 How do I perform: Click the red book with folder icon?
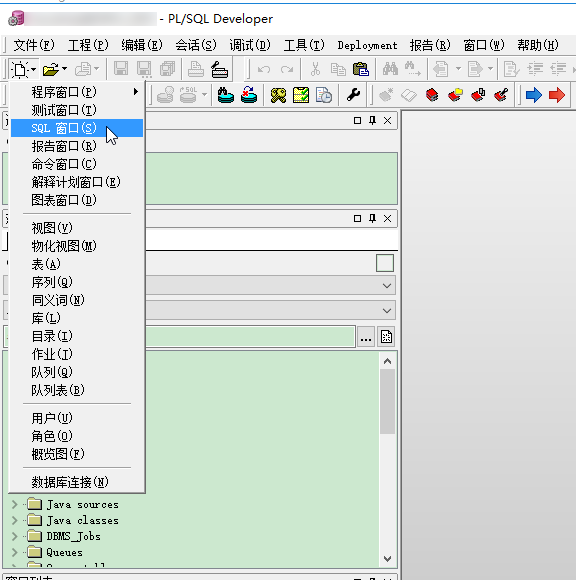(x=455, y=95)
